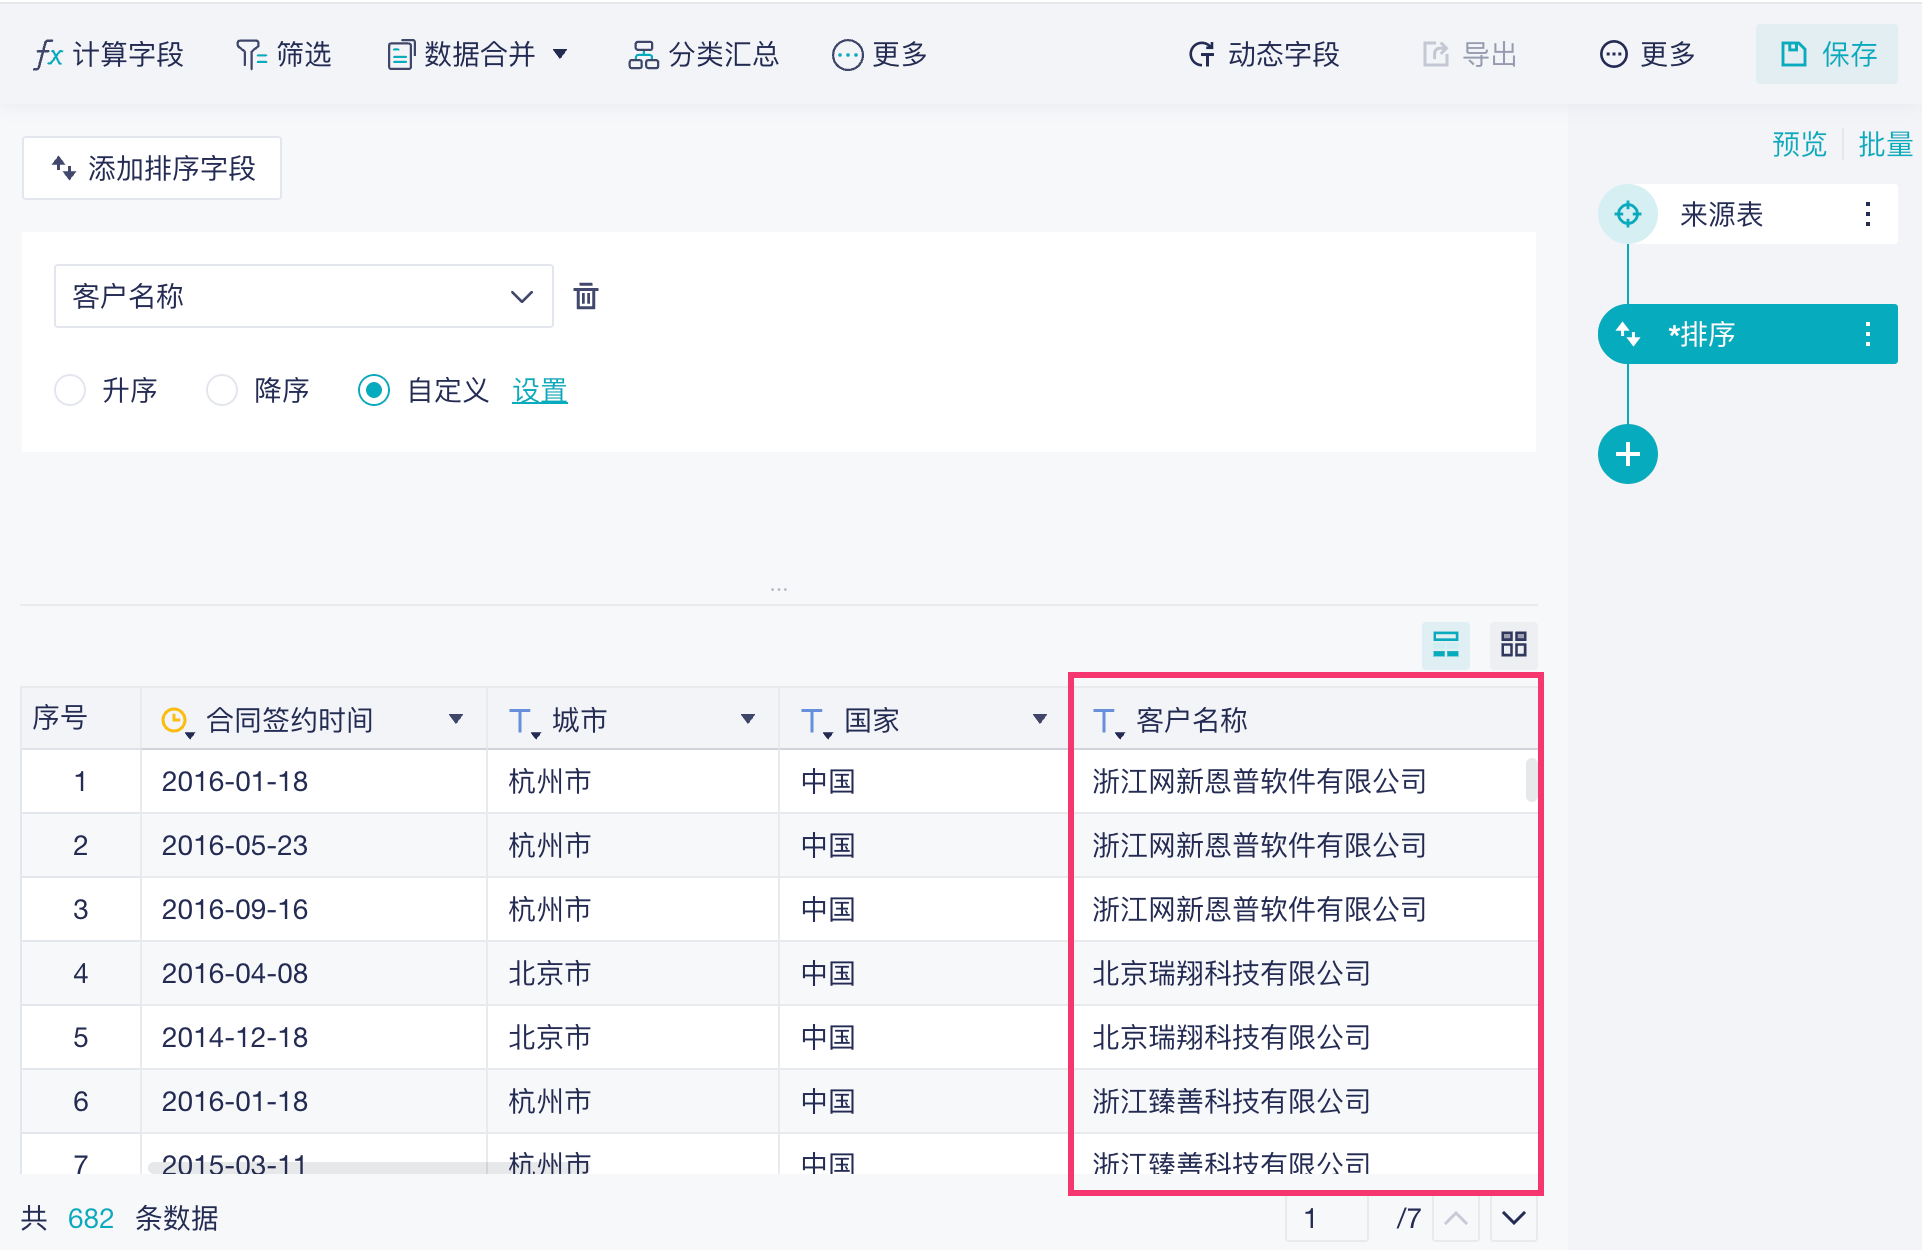This screenshot has height=1250, width=1922.
Task: Open the 筛选 filter tool
Action: [x=283, y=54]
